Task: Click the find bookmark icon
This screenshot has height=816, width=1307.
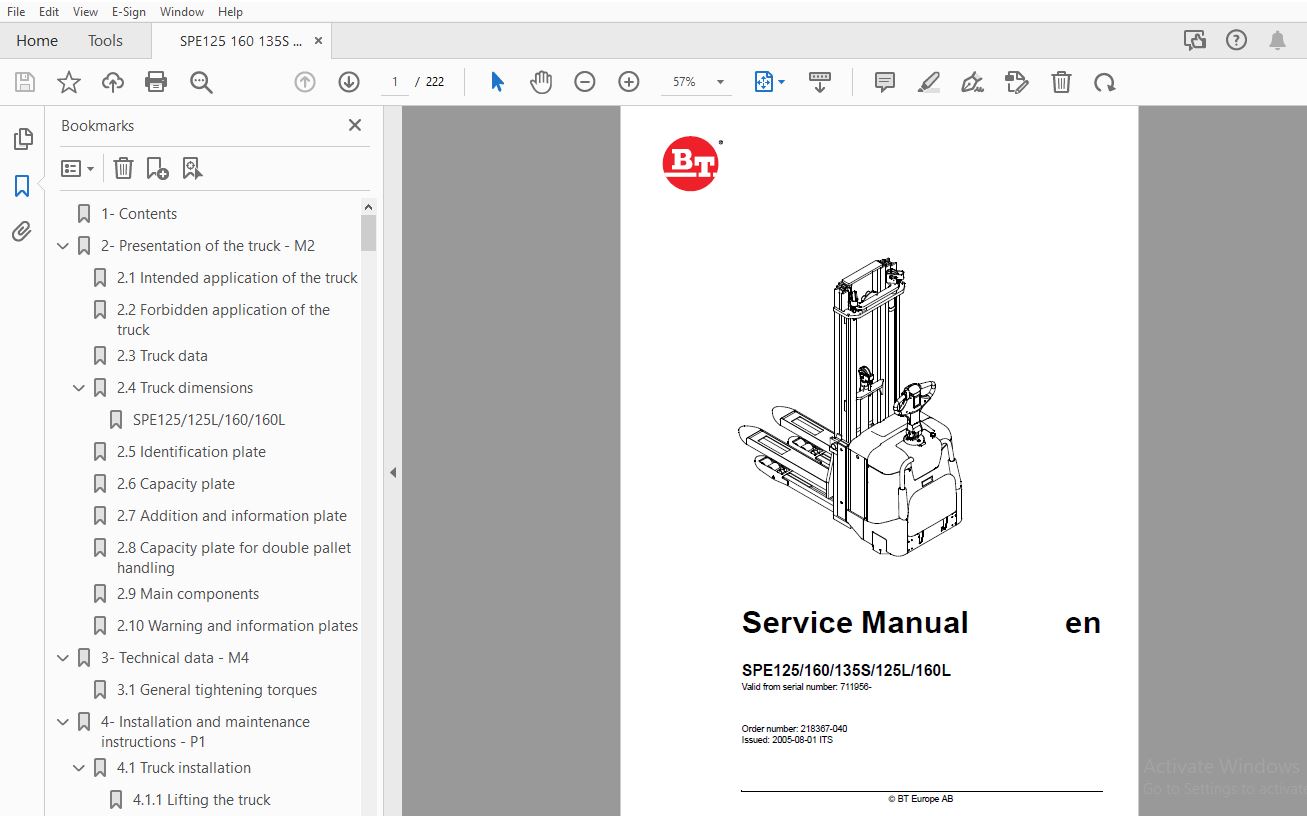Action: (x=192, y=168)
